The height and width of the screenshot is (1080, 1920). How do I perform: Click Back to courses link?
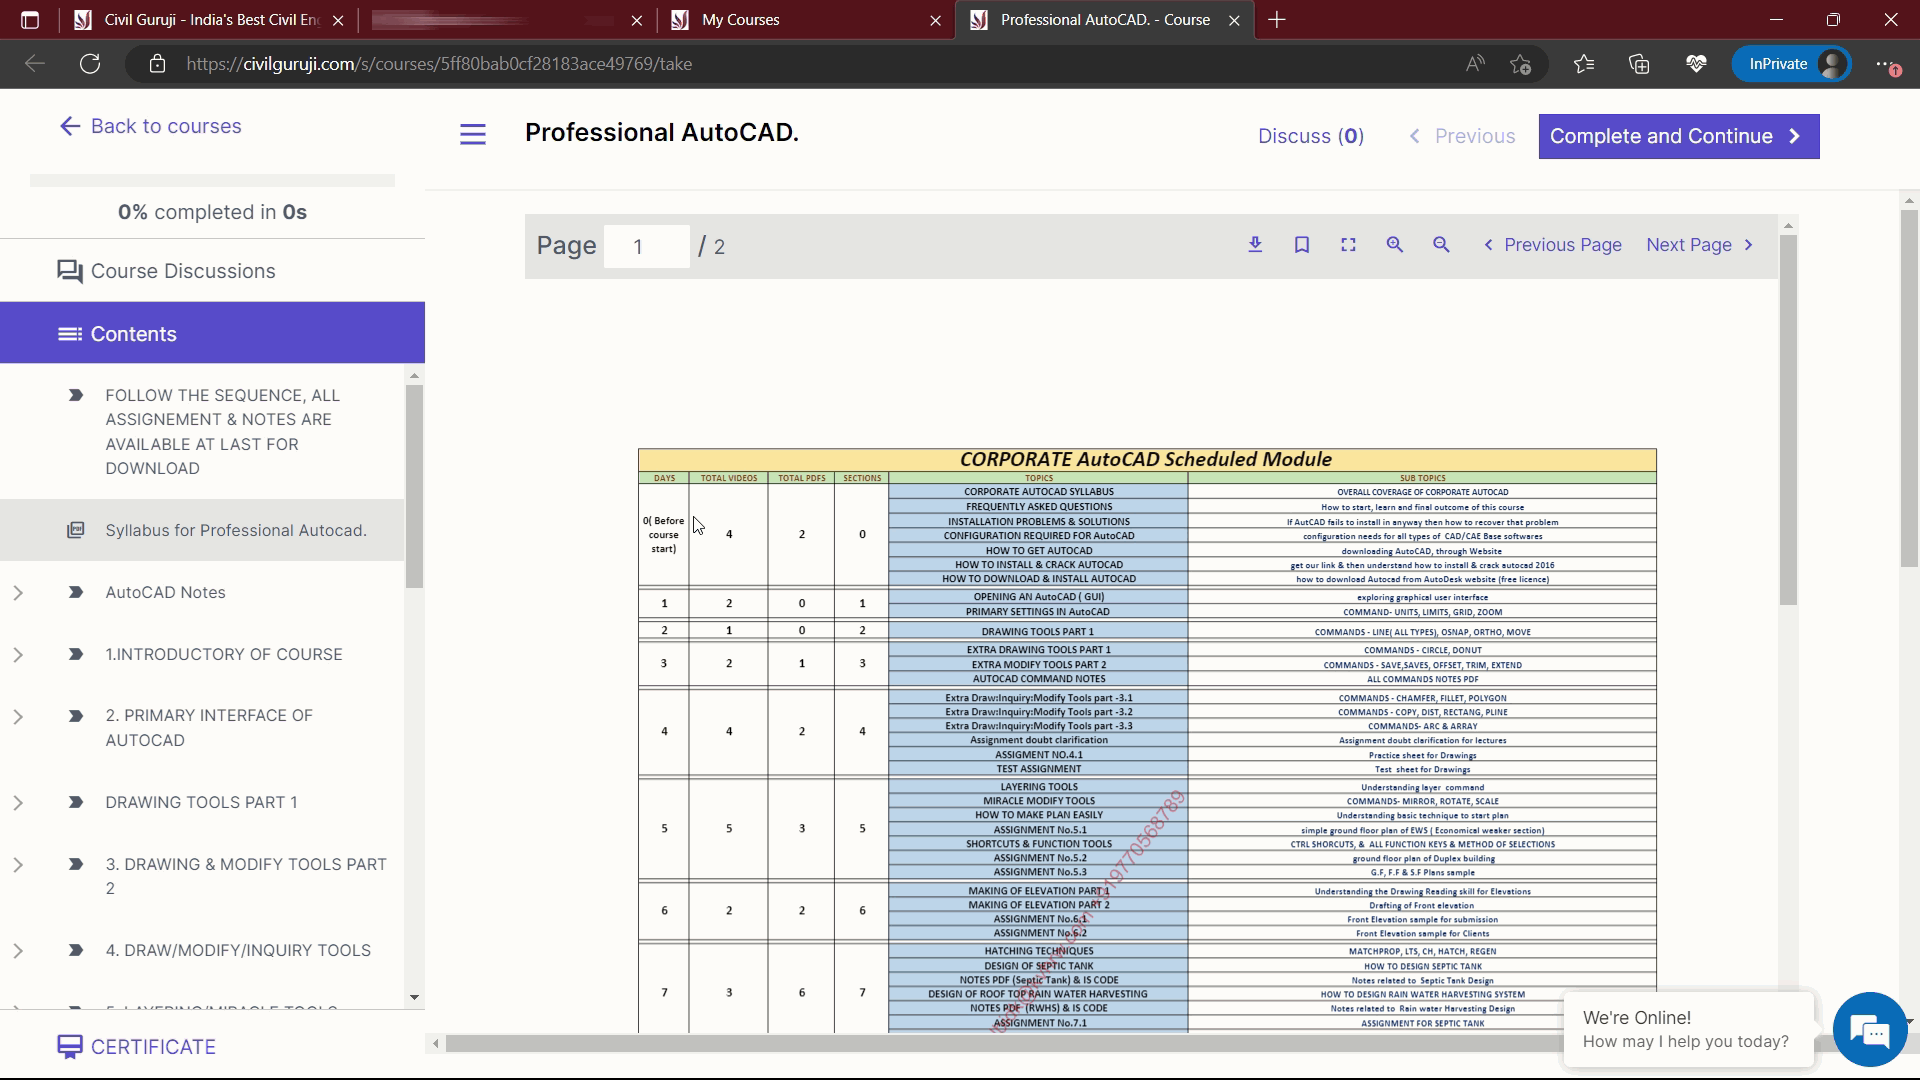tap(151, 126)
